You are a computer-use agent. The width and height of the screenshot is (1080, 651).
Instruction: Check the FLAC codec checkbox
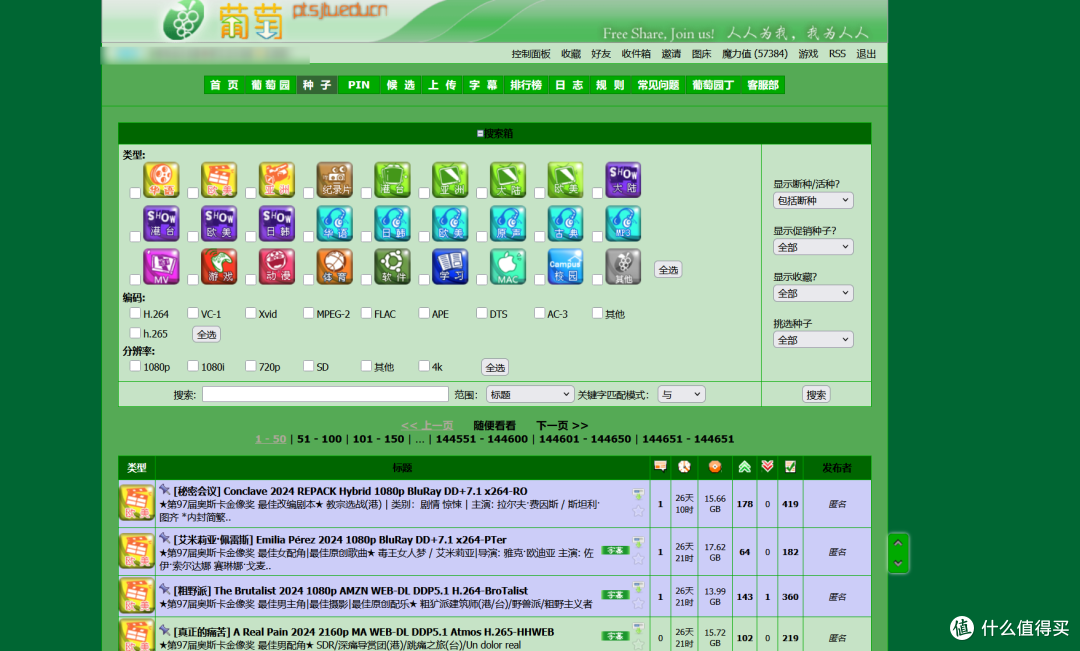(x=366, y=313)
